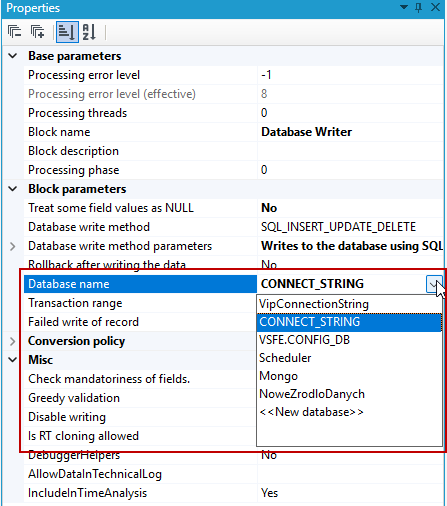Collapse the Misc section
The width and height of the screenshot is (447, 506).
(x=13, y=360)
